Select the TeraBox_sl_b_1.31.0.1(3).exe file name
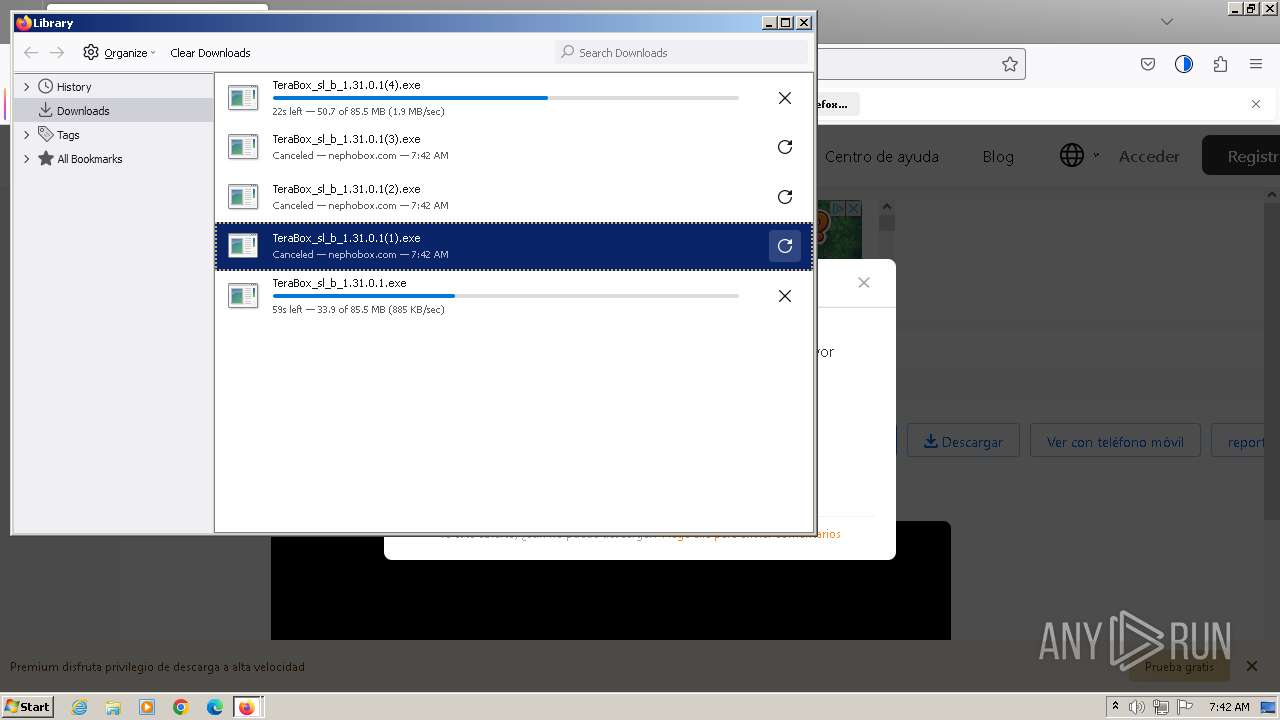Screen dimensions: 1280x720 [346, 139]
